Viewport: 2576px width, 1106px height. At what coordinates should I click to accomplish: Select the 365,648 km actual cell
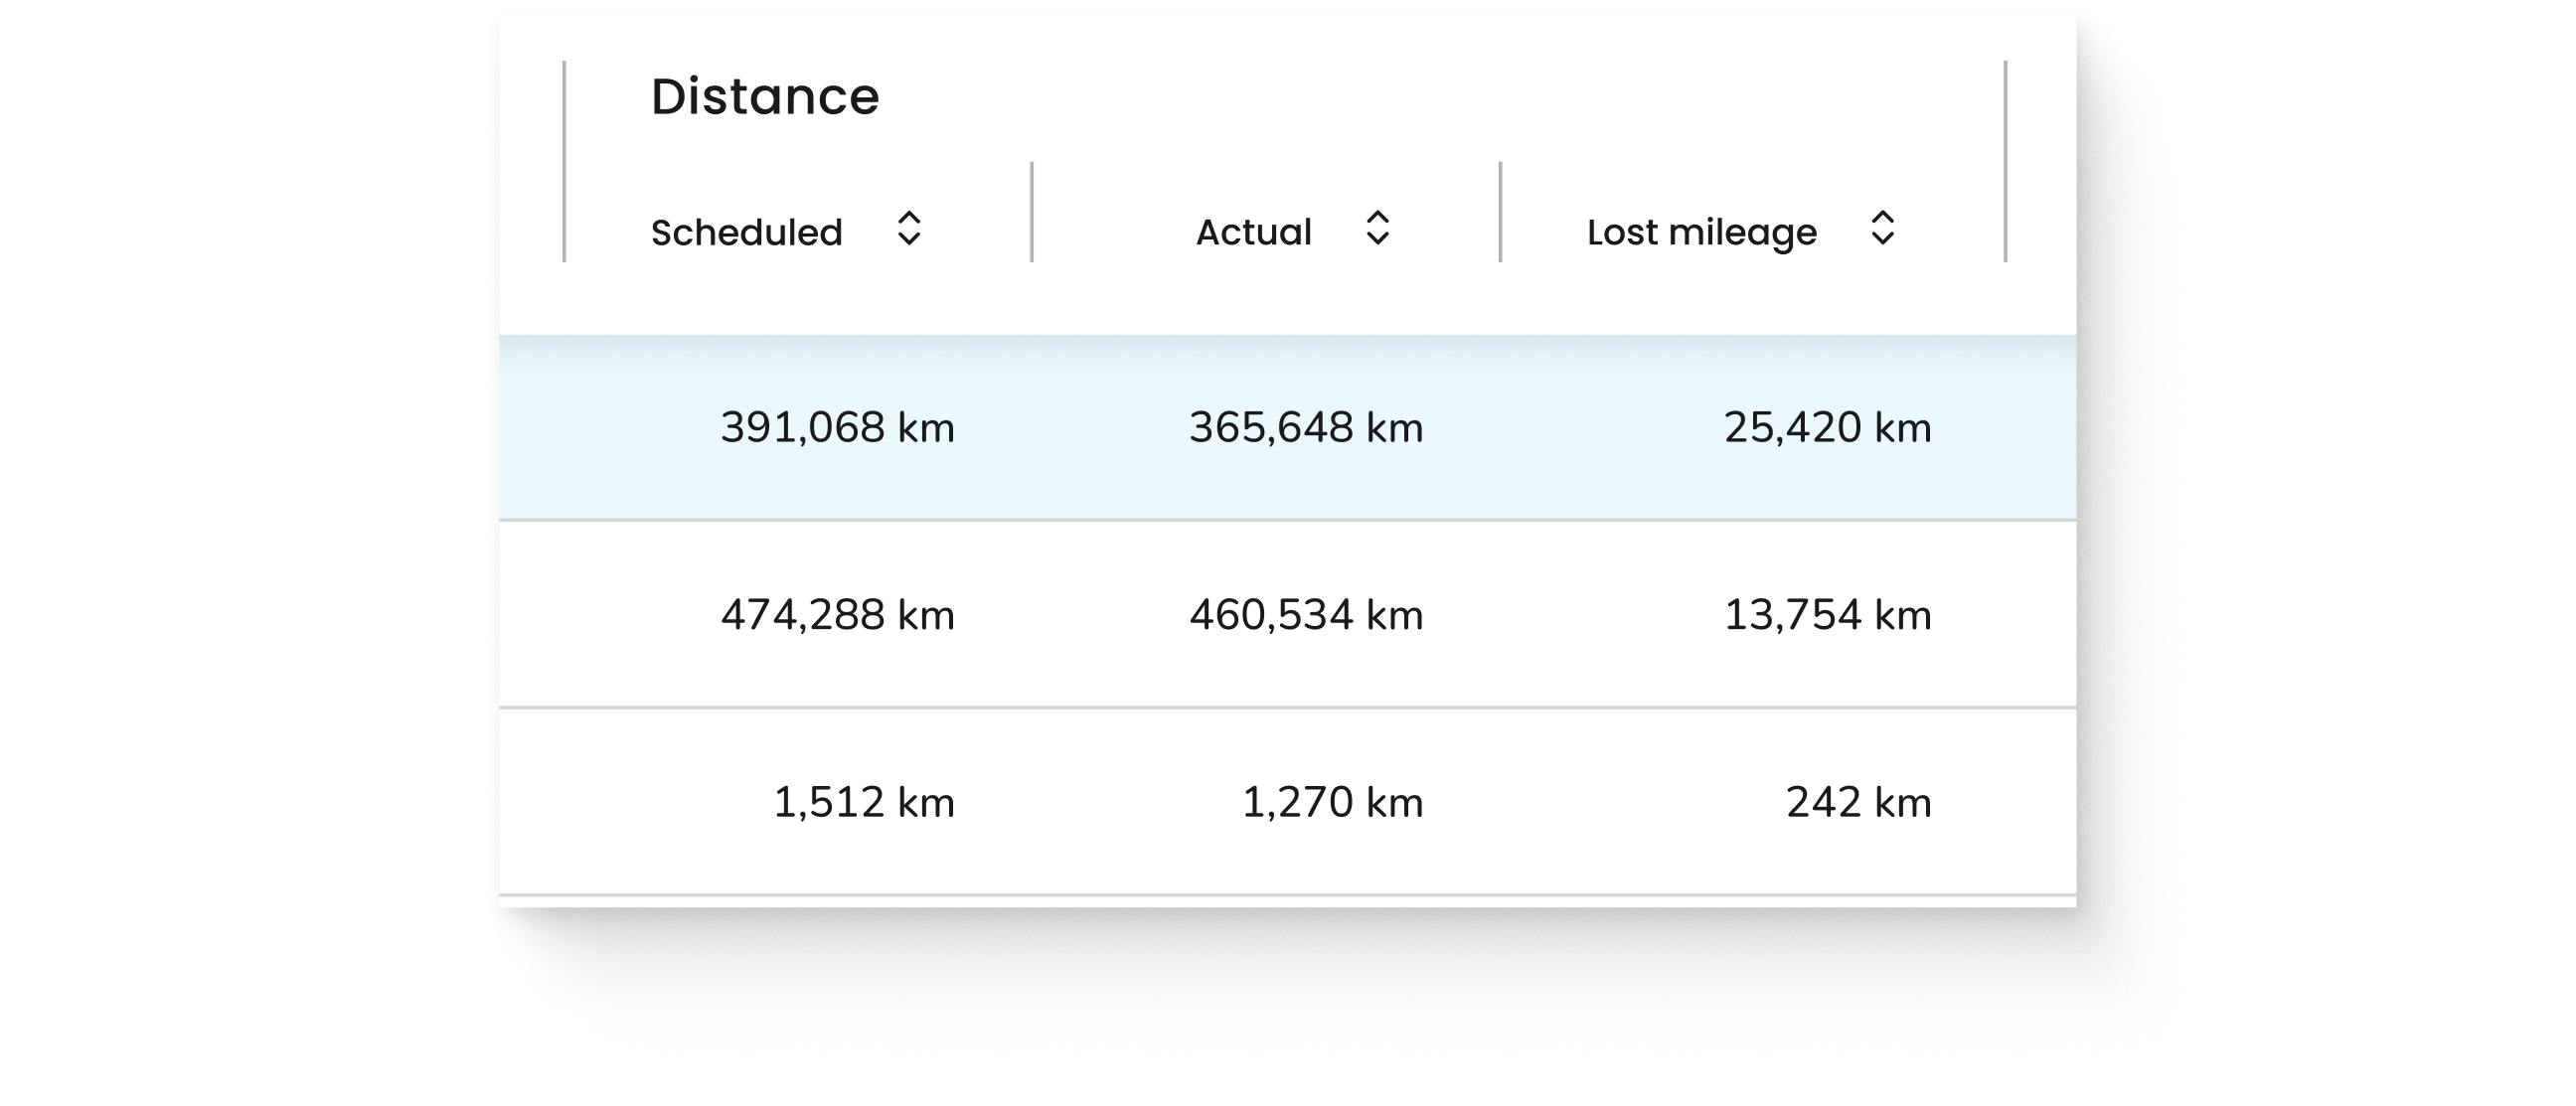pos(1306,427)
